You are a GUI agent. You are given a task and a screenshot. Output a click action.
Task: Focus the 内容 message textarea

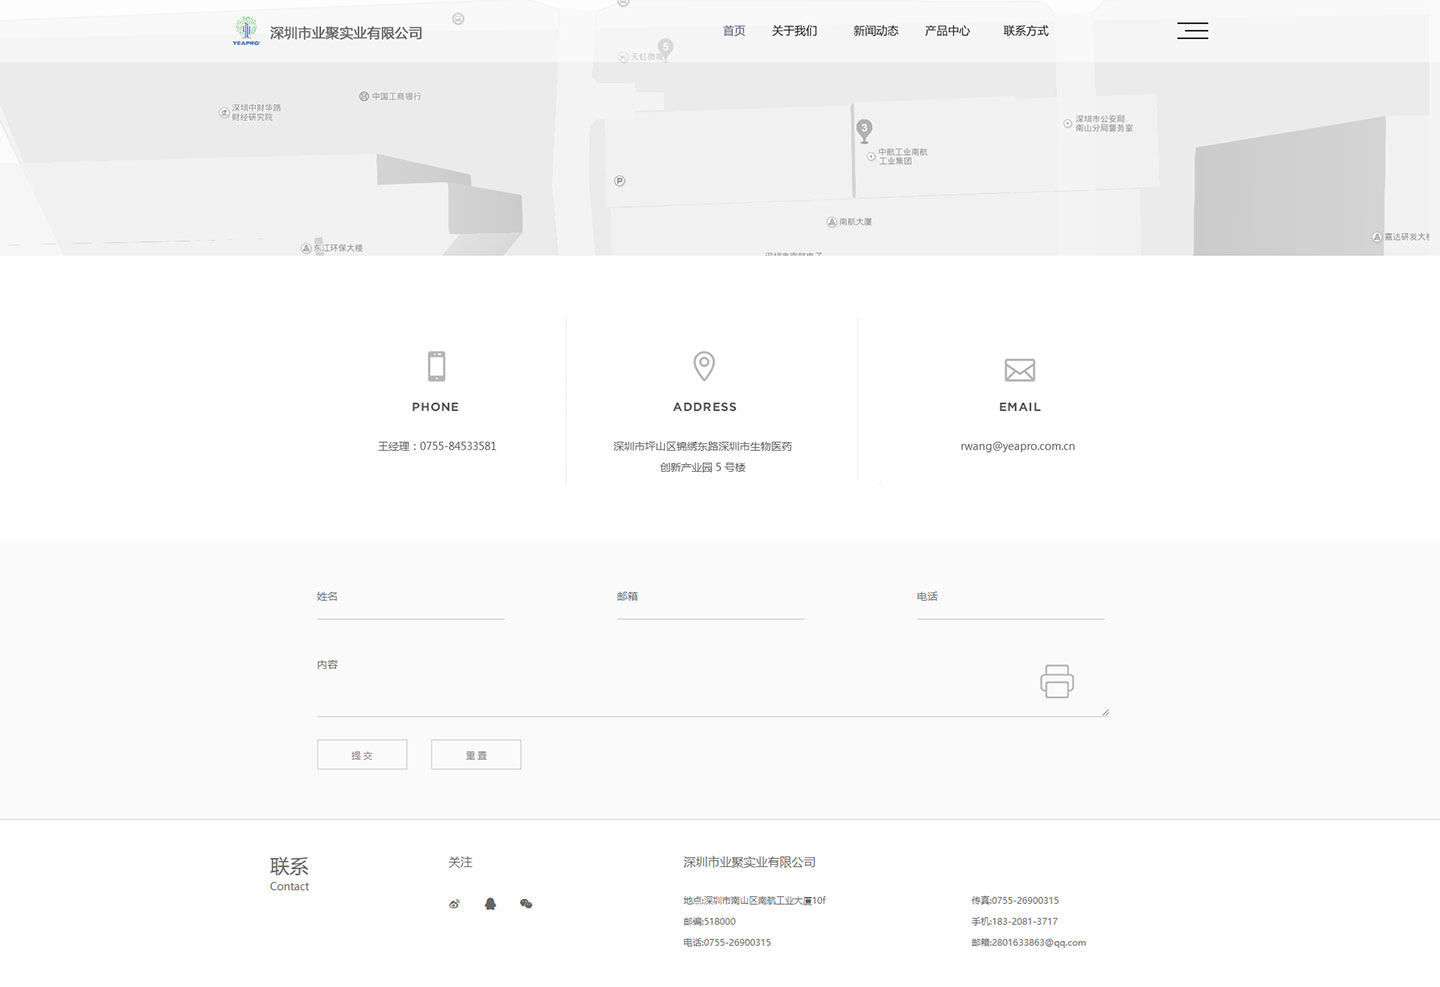click(713, 684)
